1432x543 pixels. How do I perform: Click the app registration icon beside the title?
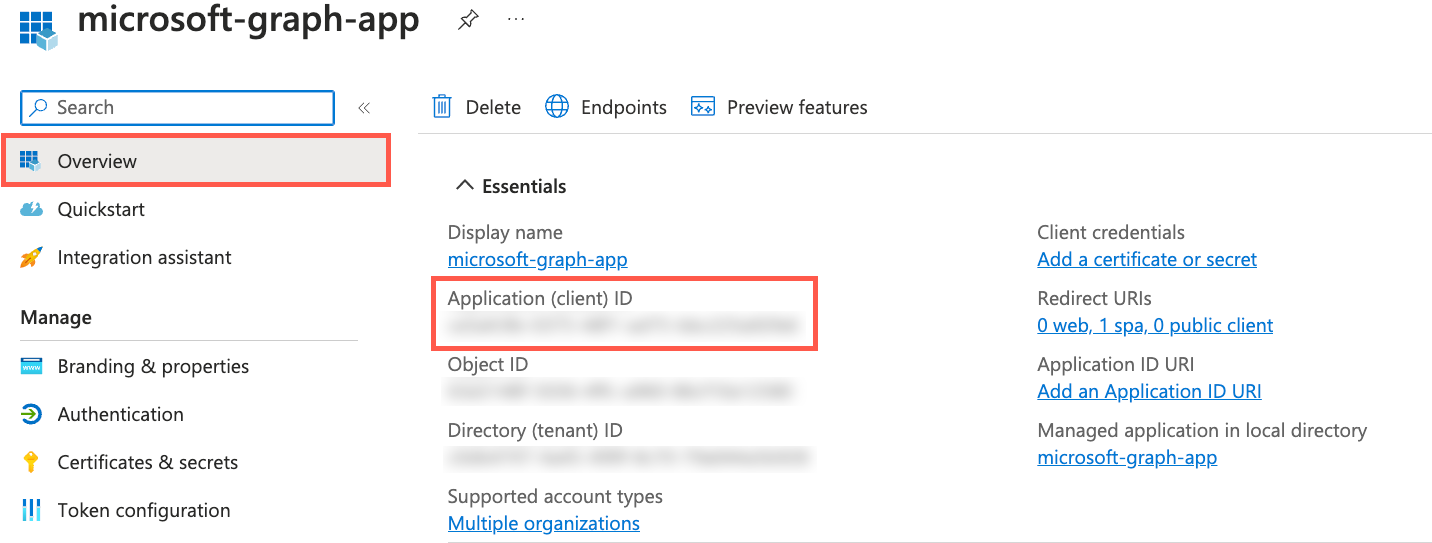point(39,29)
